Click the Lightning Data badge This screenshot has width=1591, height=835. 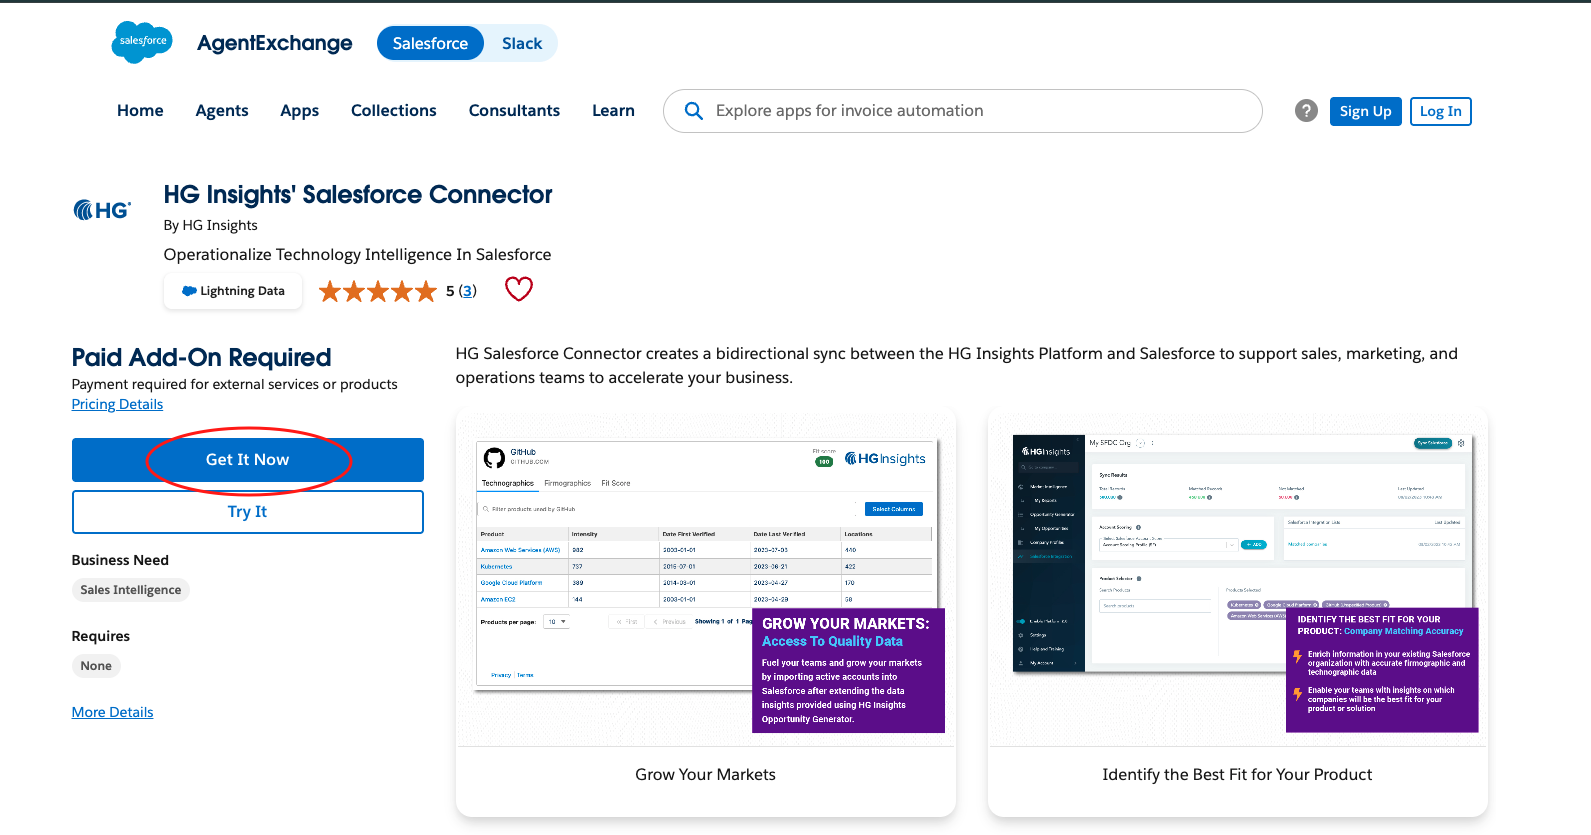click(x=233, y=291)
